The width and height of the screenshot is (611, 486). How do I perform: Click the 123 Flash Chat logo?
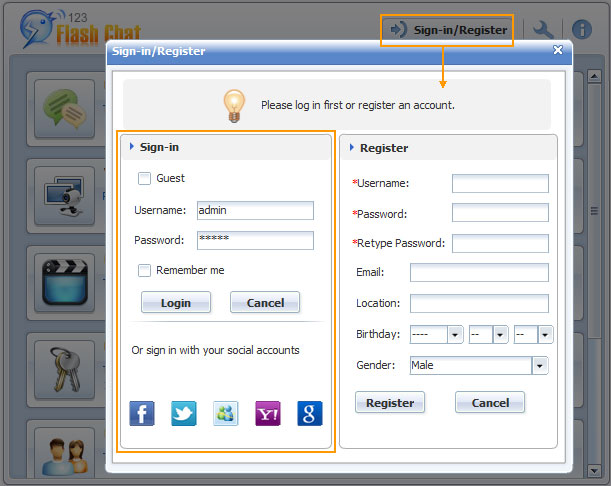pyautogui.click(x=80, y=29)
